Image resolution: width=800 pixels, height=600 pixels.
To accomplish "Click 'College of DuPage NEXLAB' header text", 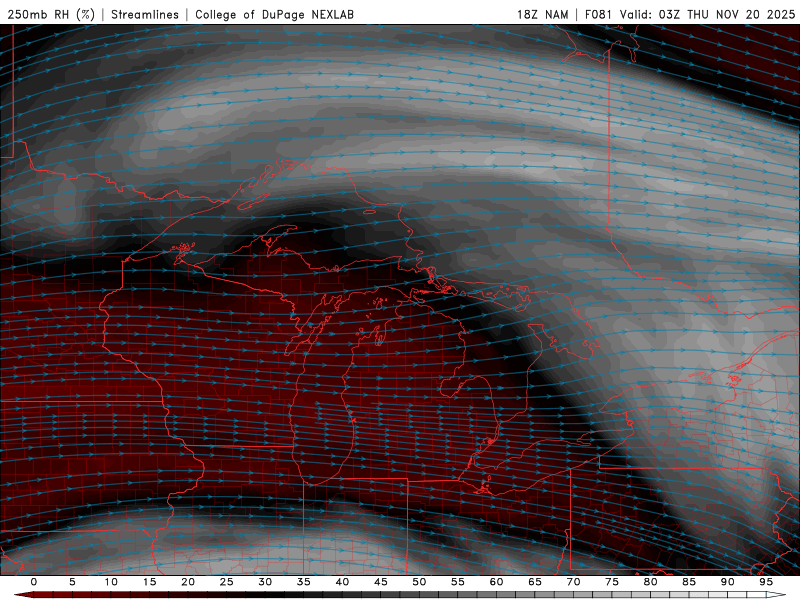I will tap(274, 14).
